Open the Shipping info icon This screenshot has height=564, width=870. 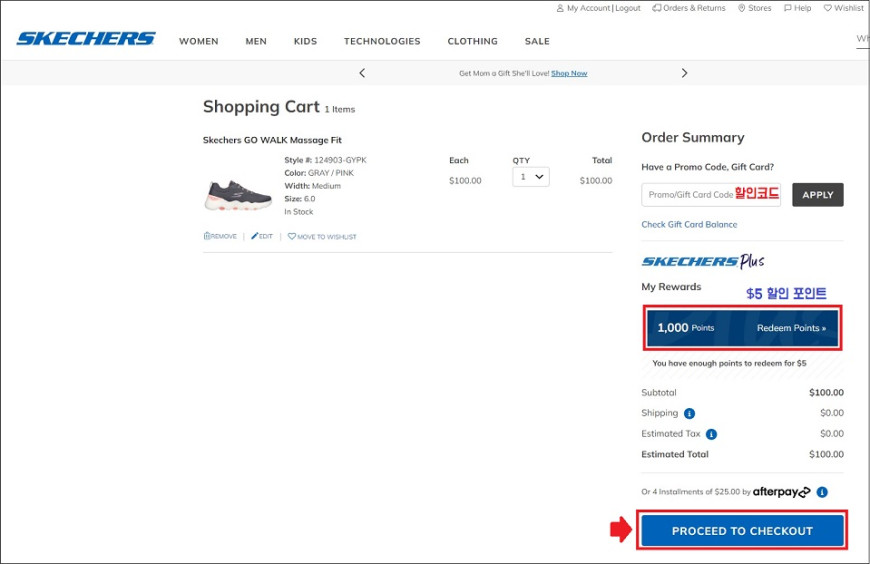click(x=689, y=414)
